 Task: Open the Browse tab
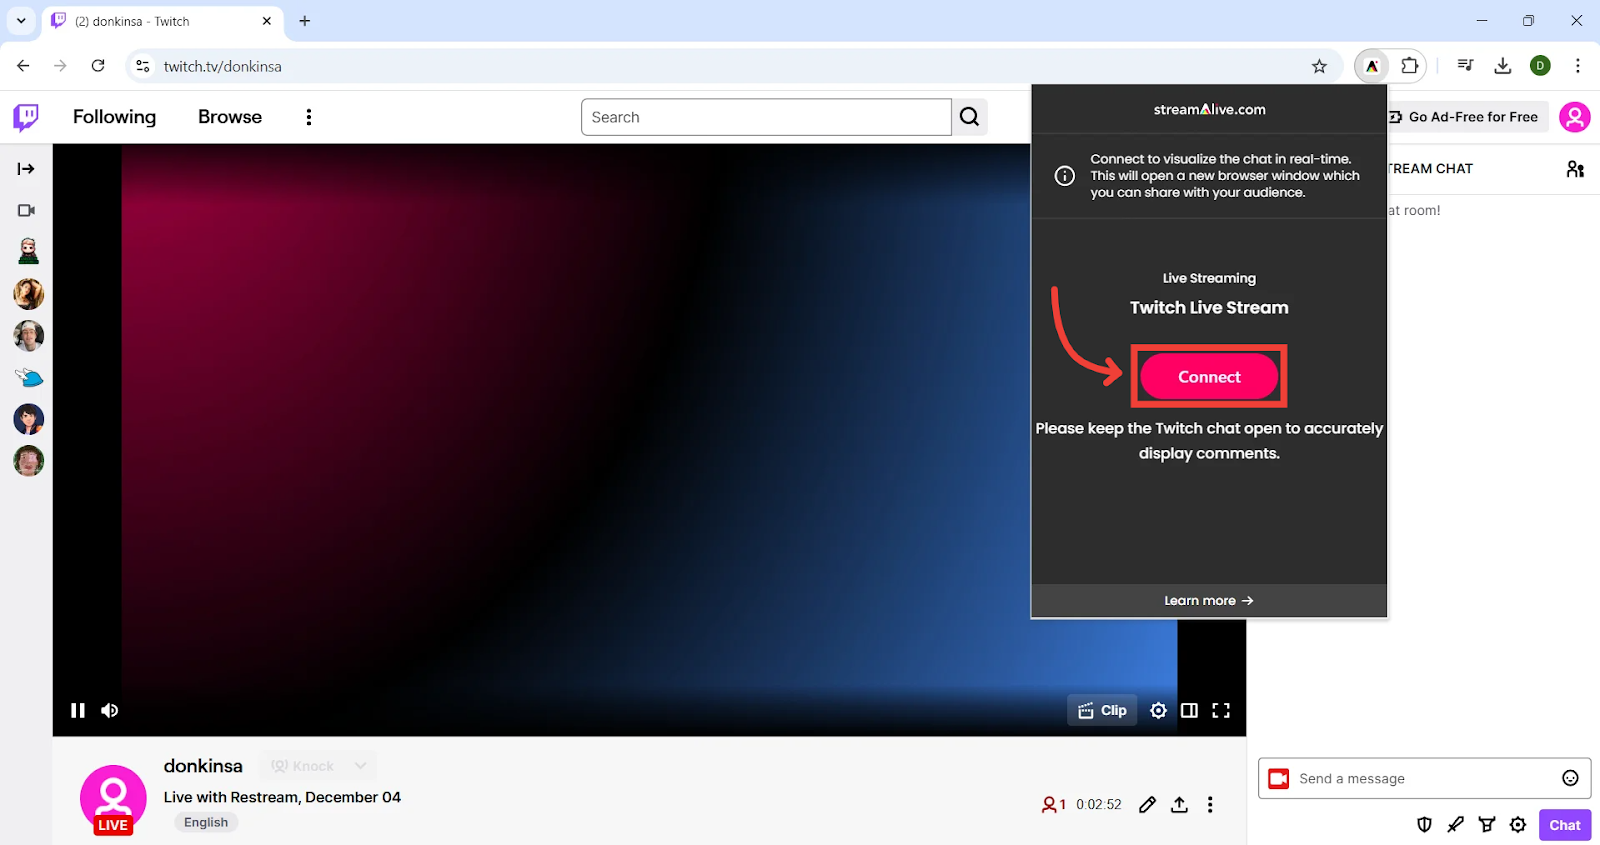[230, 117]
